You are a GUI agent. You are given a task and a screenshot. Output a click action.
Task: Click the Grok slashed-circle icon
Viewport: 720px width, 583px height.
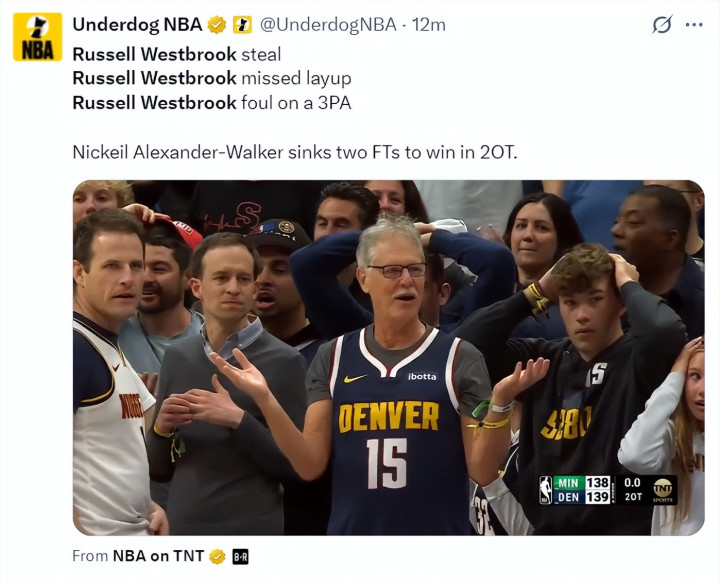pyautogui.click(x=662, y=25)
